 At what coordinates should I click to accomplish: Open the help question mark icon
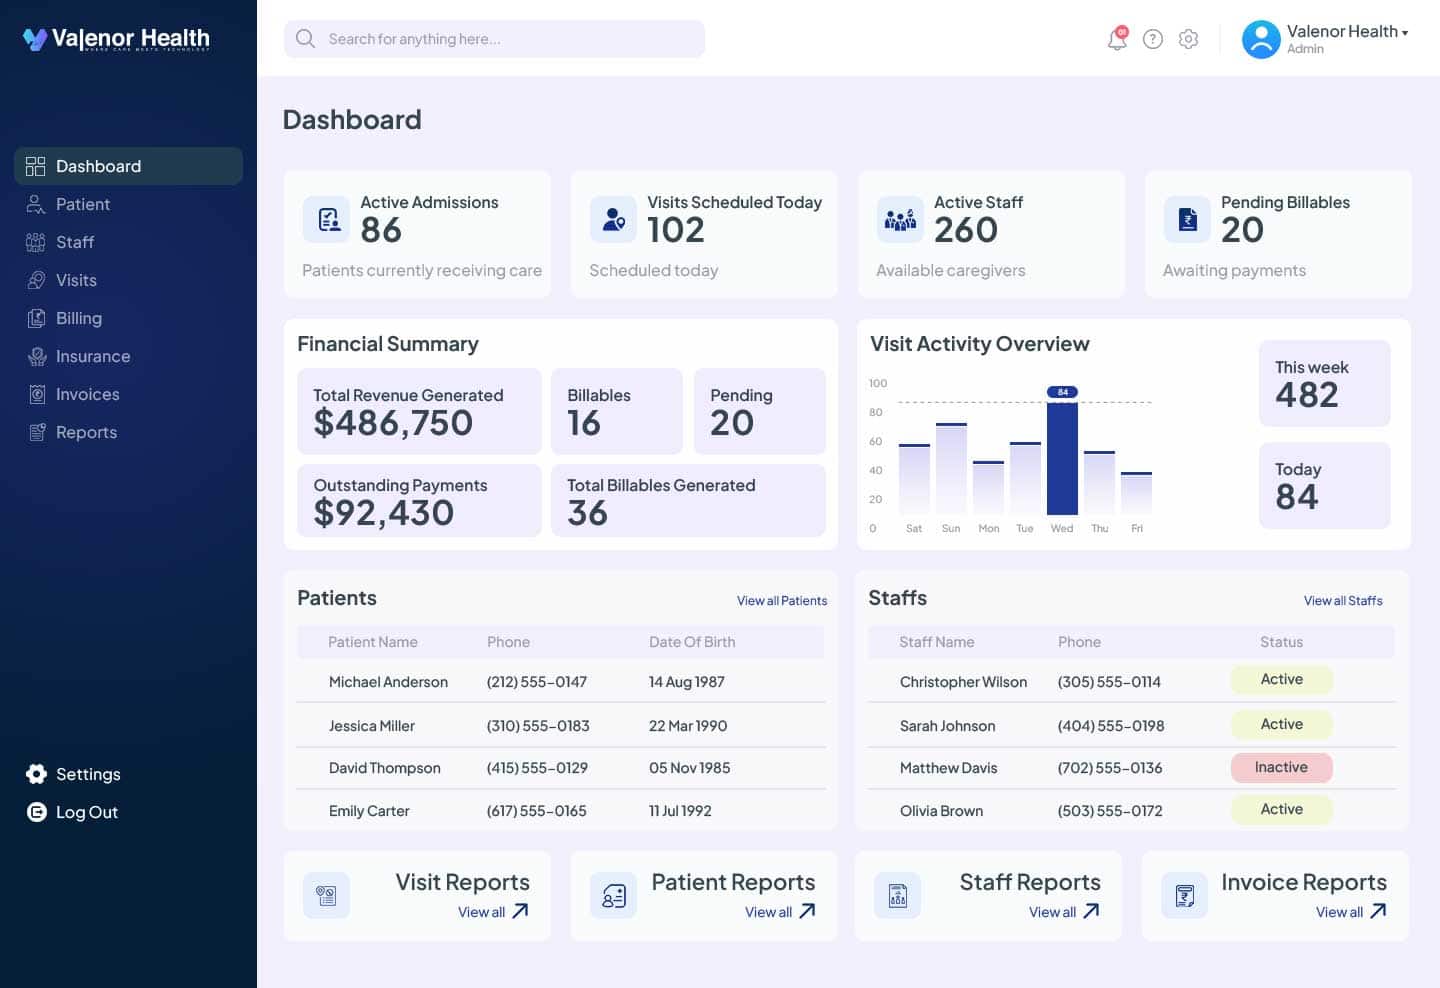(1153, 39)
